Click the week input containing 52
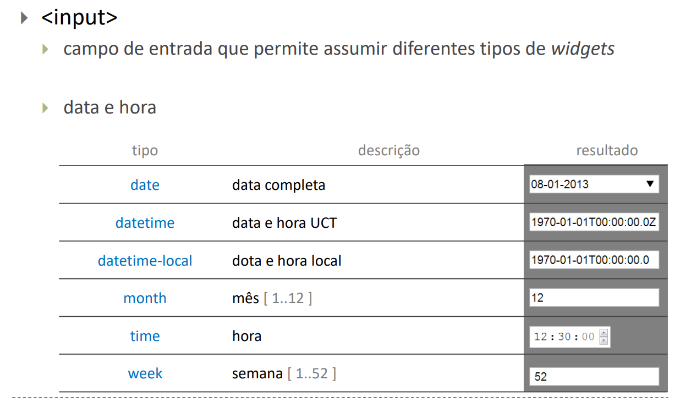Image resolution: width=690 pixels, height=400 pixels. [x=594, y=376]
